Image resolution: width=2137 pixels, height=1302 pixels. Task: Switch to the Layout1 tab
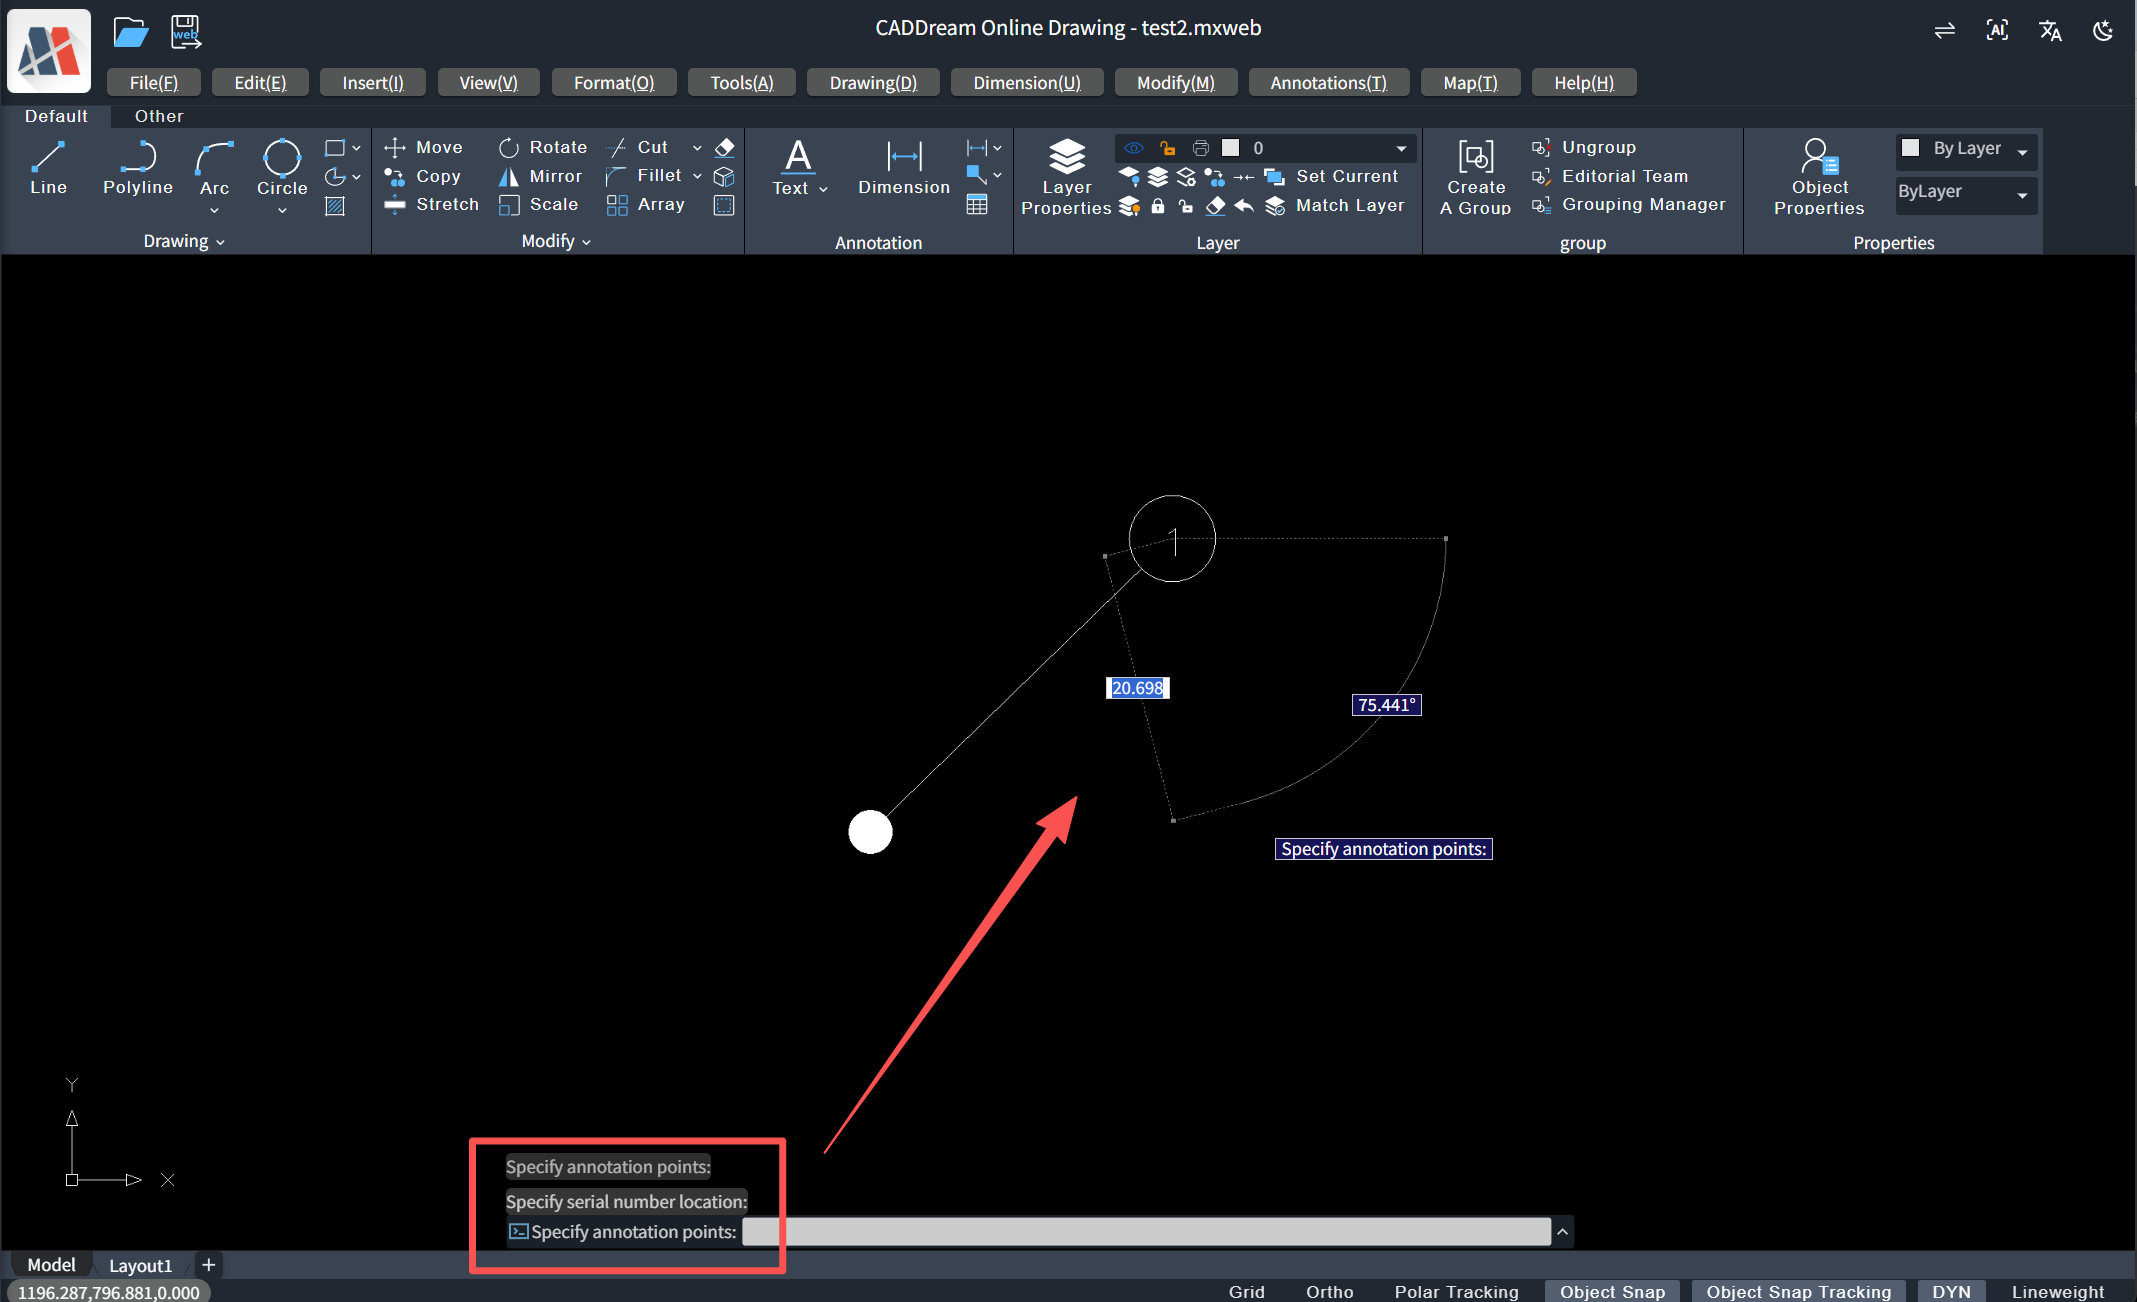[140, 1265]
